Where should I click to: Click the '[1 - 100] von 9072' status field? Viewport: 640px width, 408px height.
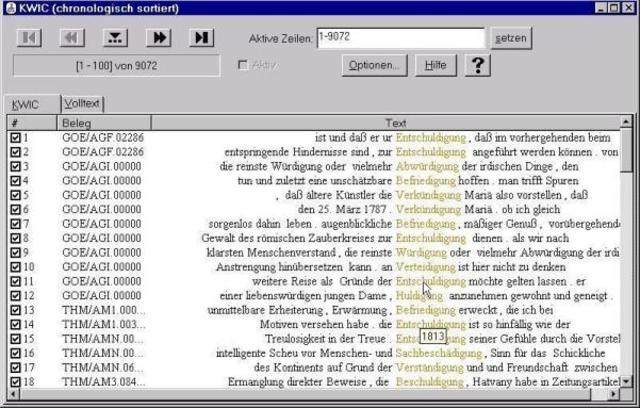tap(117, 66)
